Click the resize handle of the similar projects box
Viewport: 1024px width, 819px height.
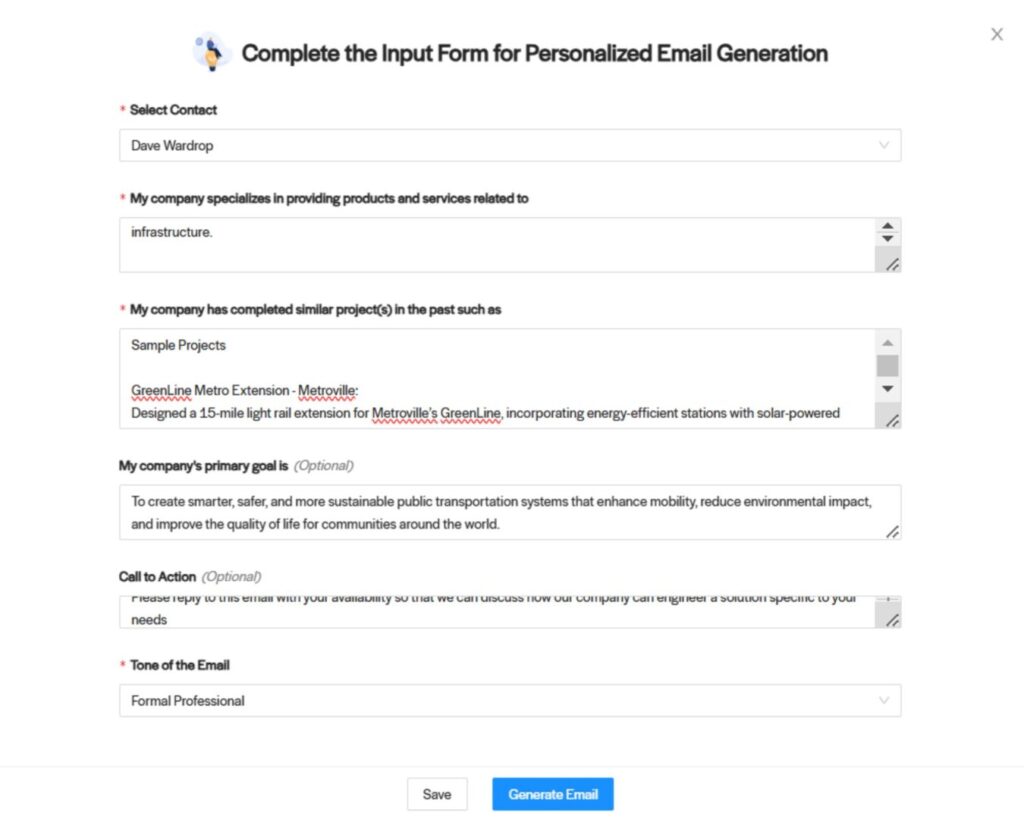point(892,421)
